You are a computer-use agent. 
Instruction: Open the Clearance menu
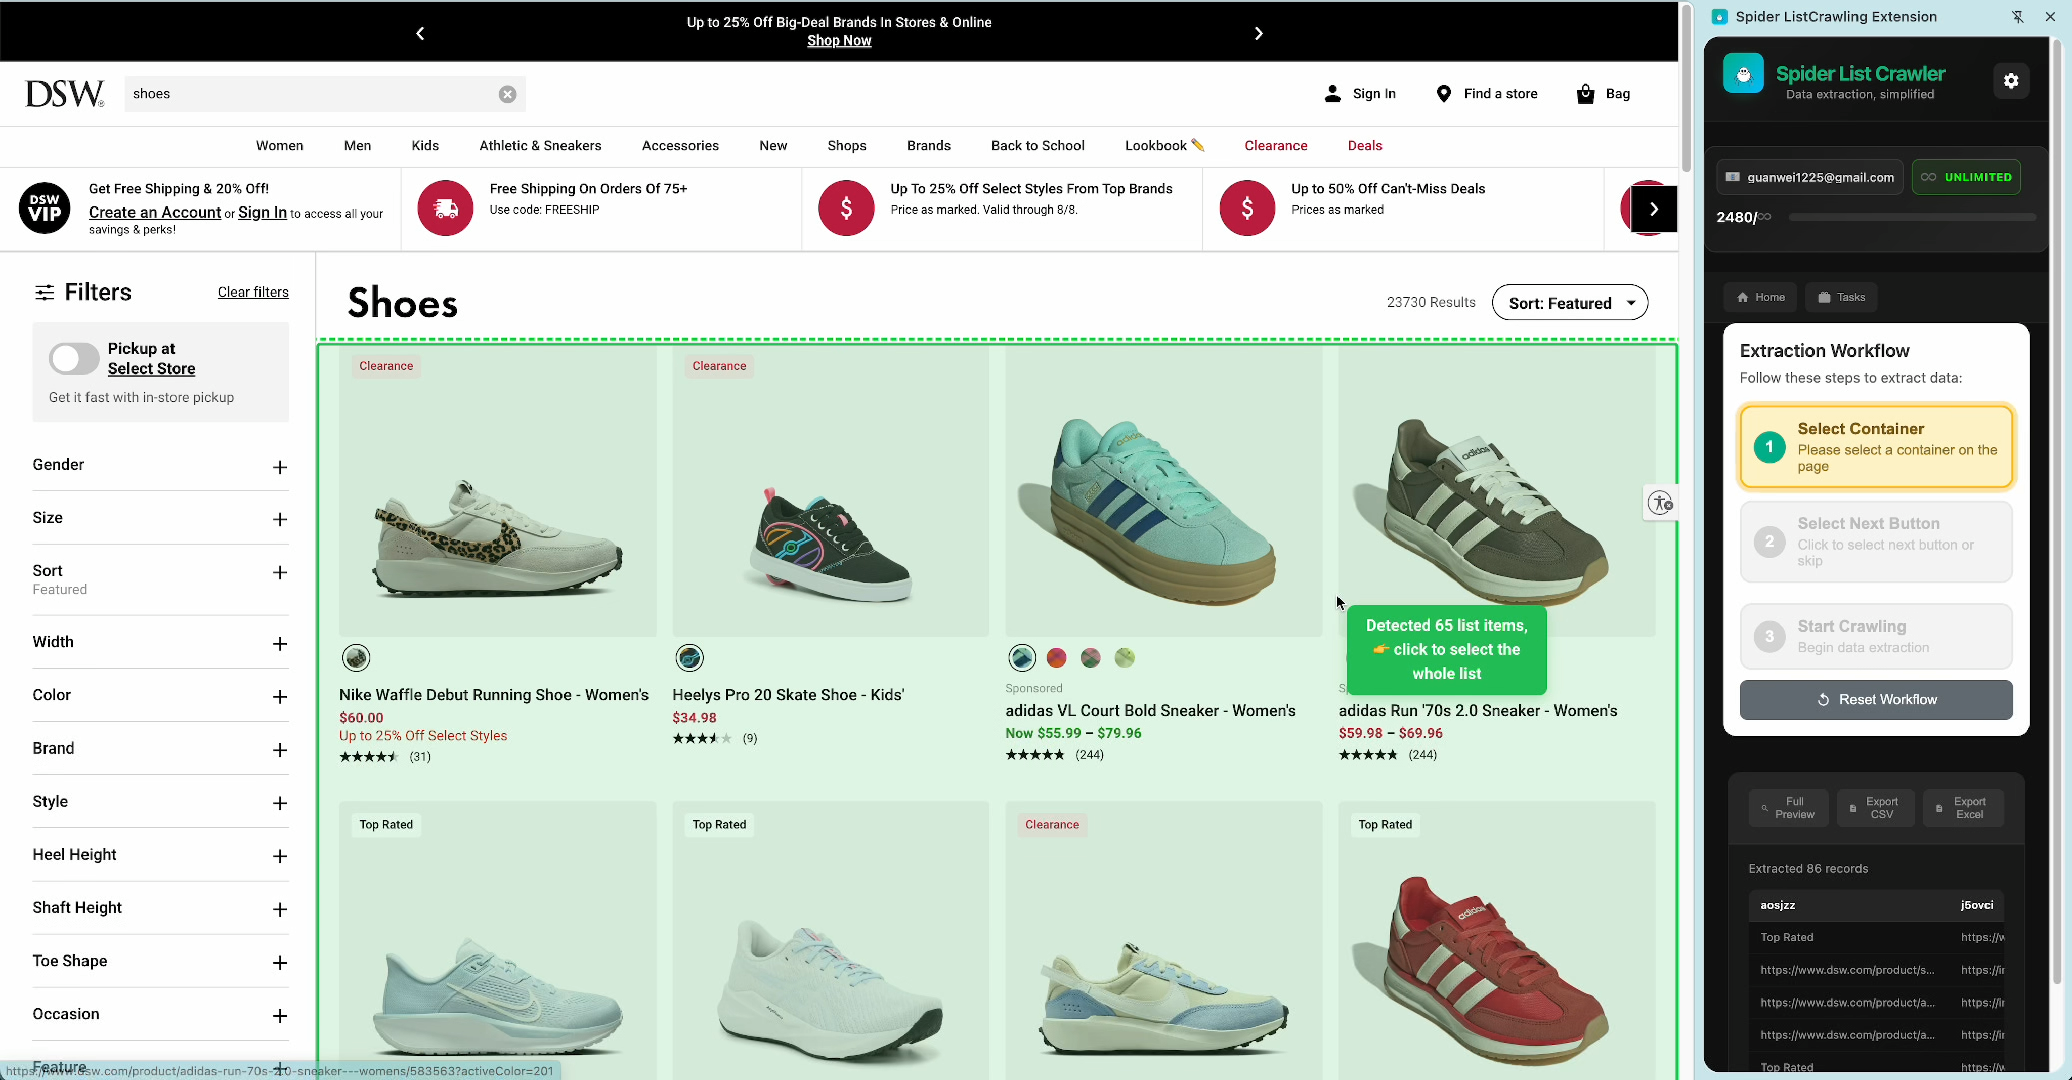click(x=1276, y=146)
